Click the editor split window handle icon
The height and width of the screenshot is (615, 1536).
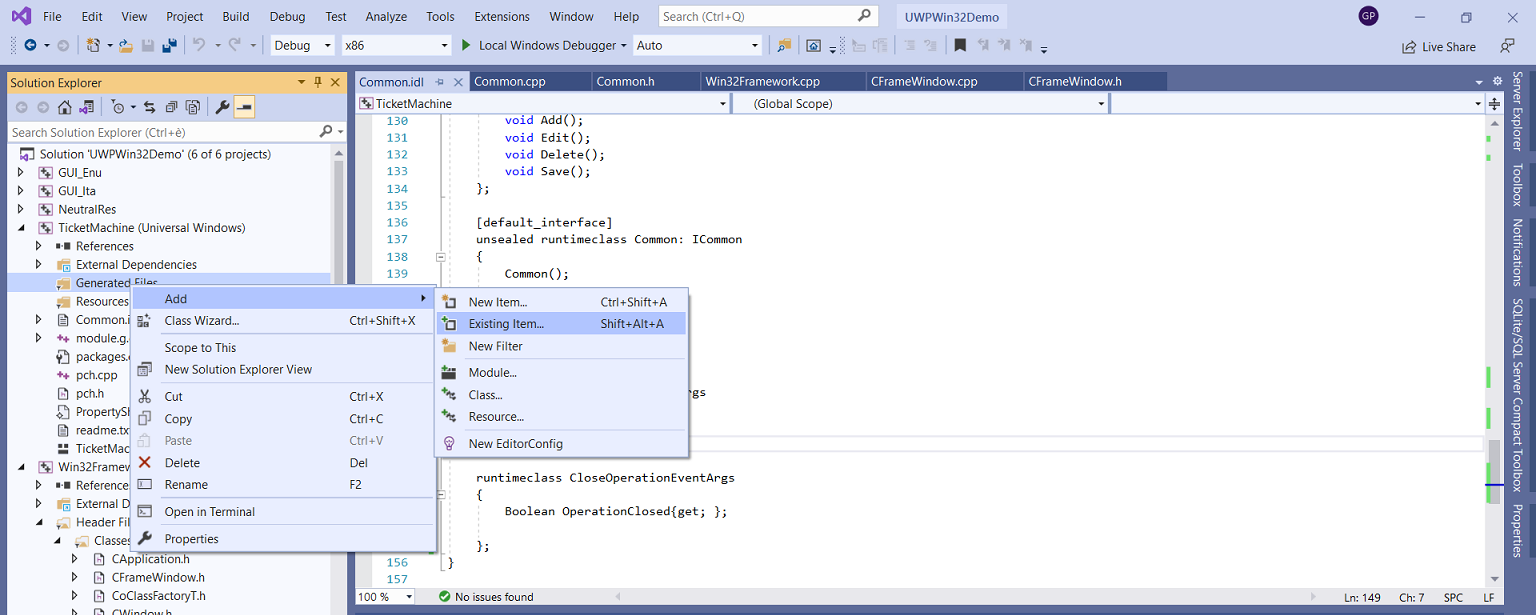click(1494, 104)
